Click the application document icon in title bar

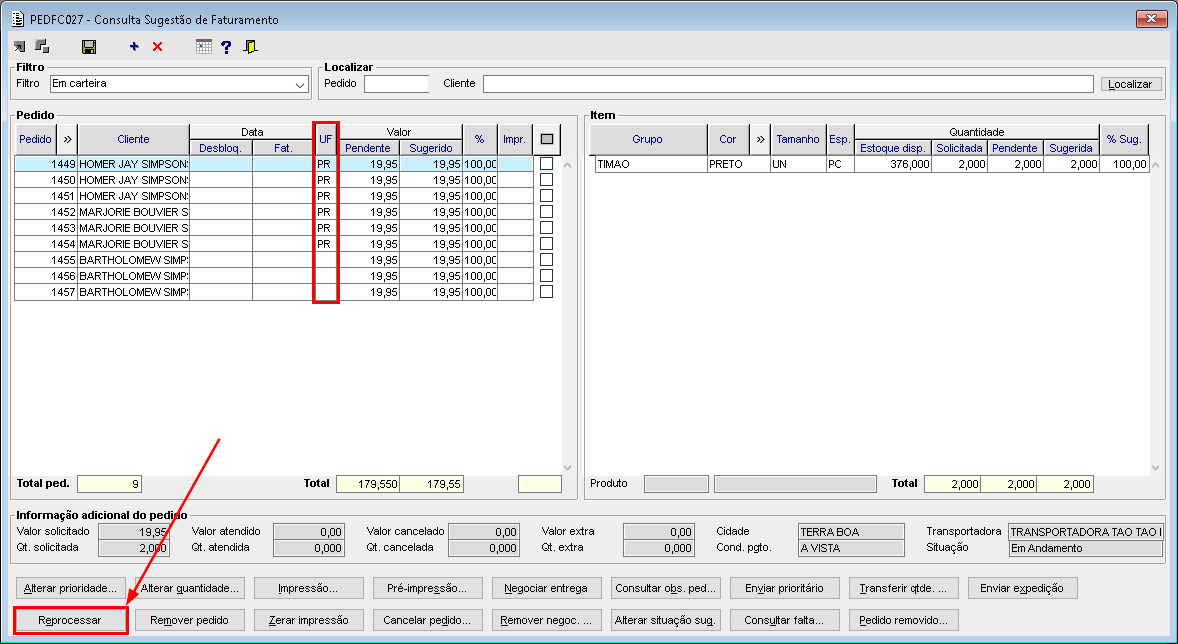pyautogui.click(x=18, y=19)
